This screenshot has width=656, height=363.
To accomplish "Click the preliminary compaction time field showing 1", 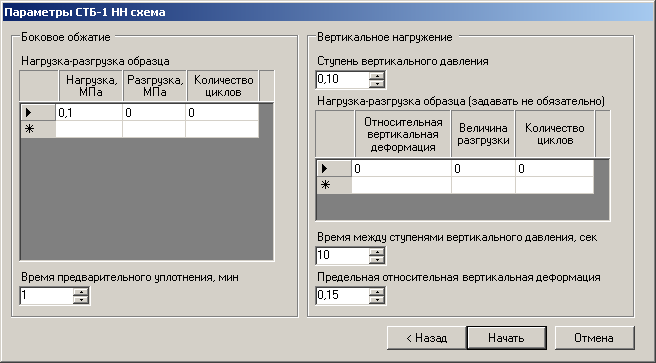I will coord(46,296).
